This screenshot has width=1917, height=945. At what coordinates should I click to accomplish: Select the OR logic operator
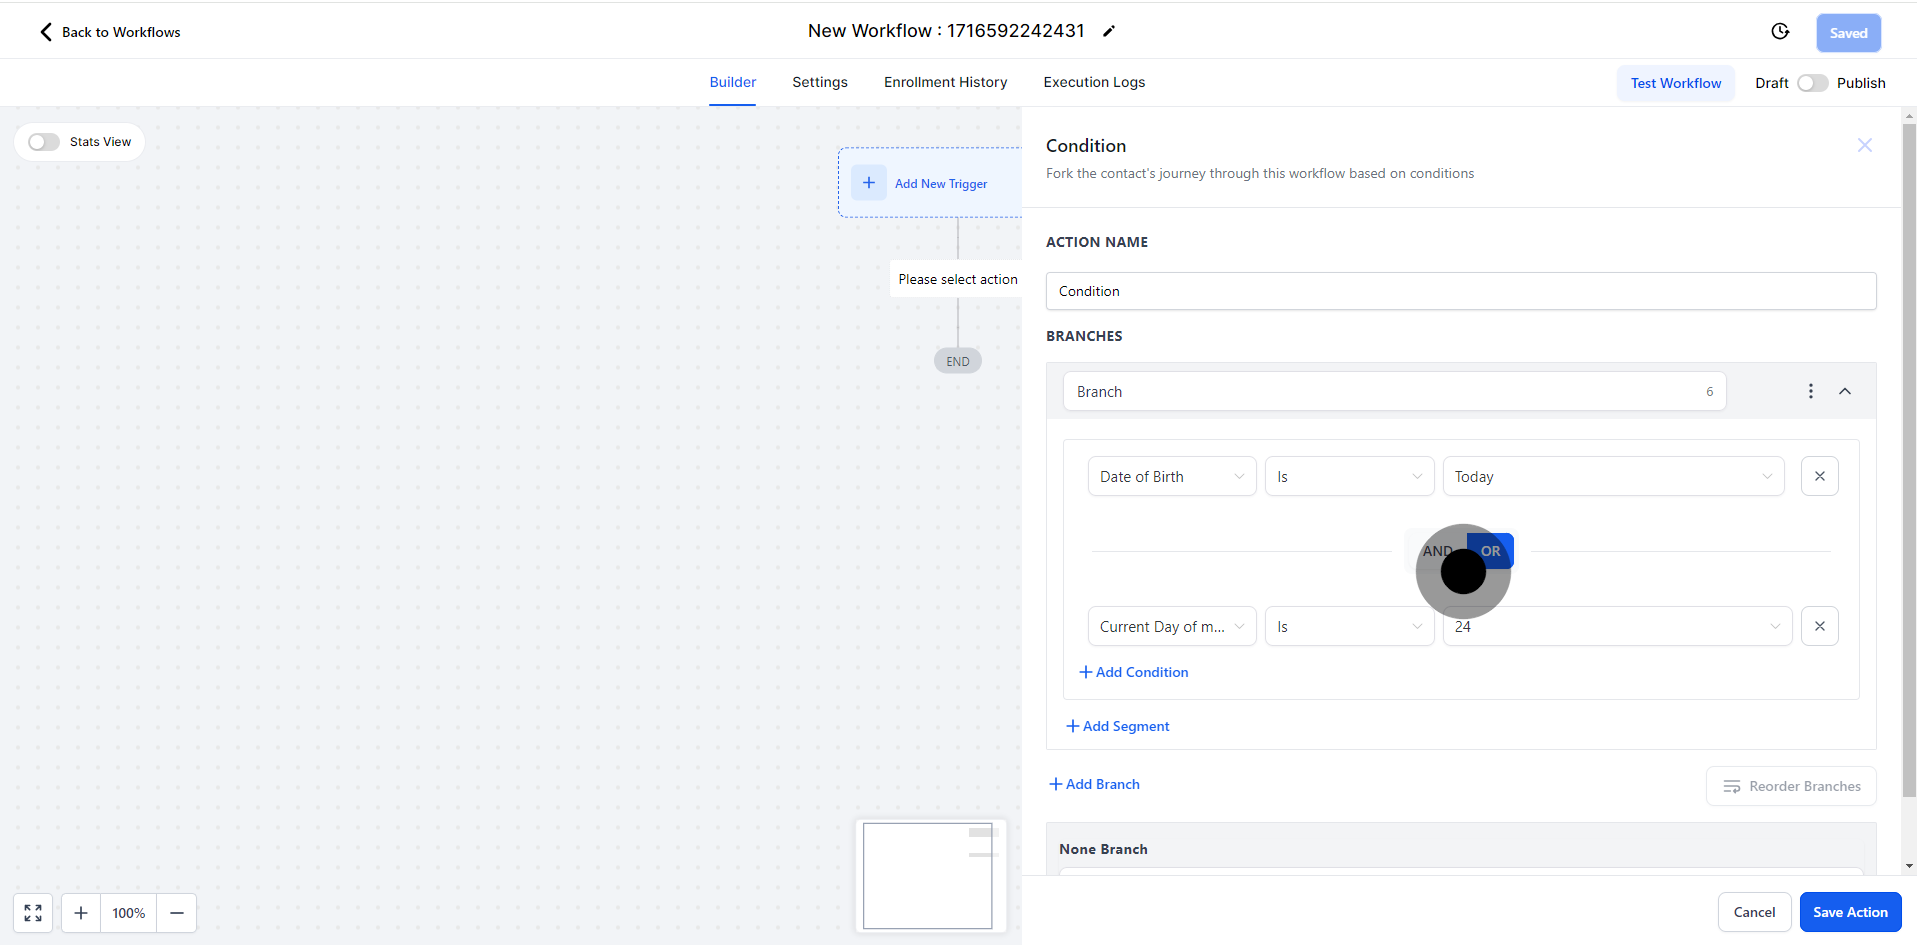[1491, 551]
